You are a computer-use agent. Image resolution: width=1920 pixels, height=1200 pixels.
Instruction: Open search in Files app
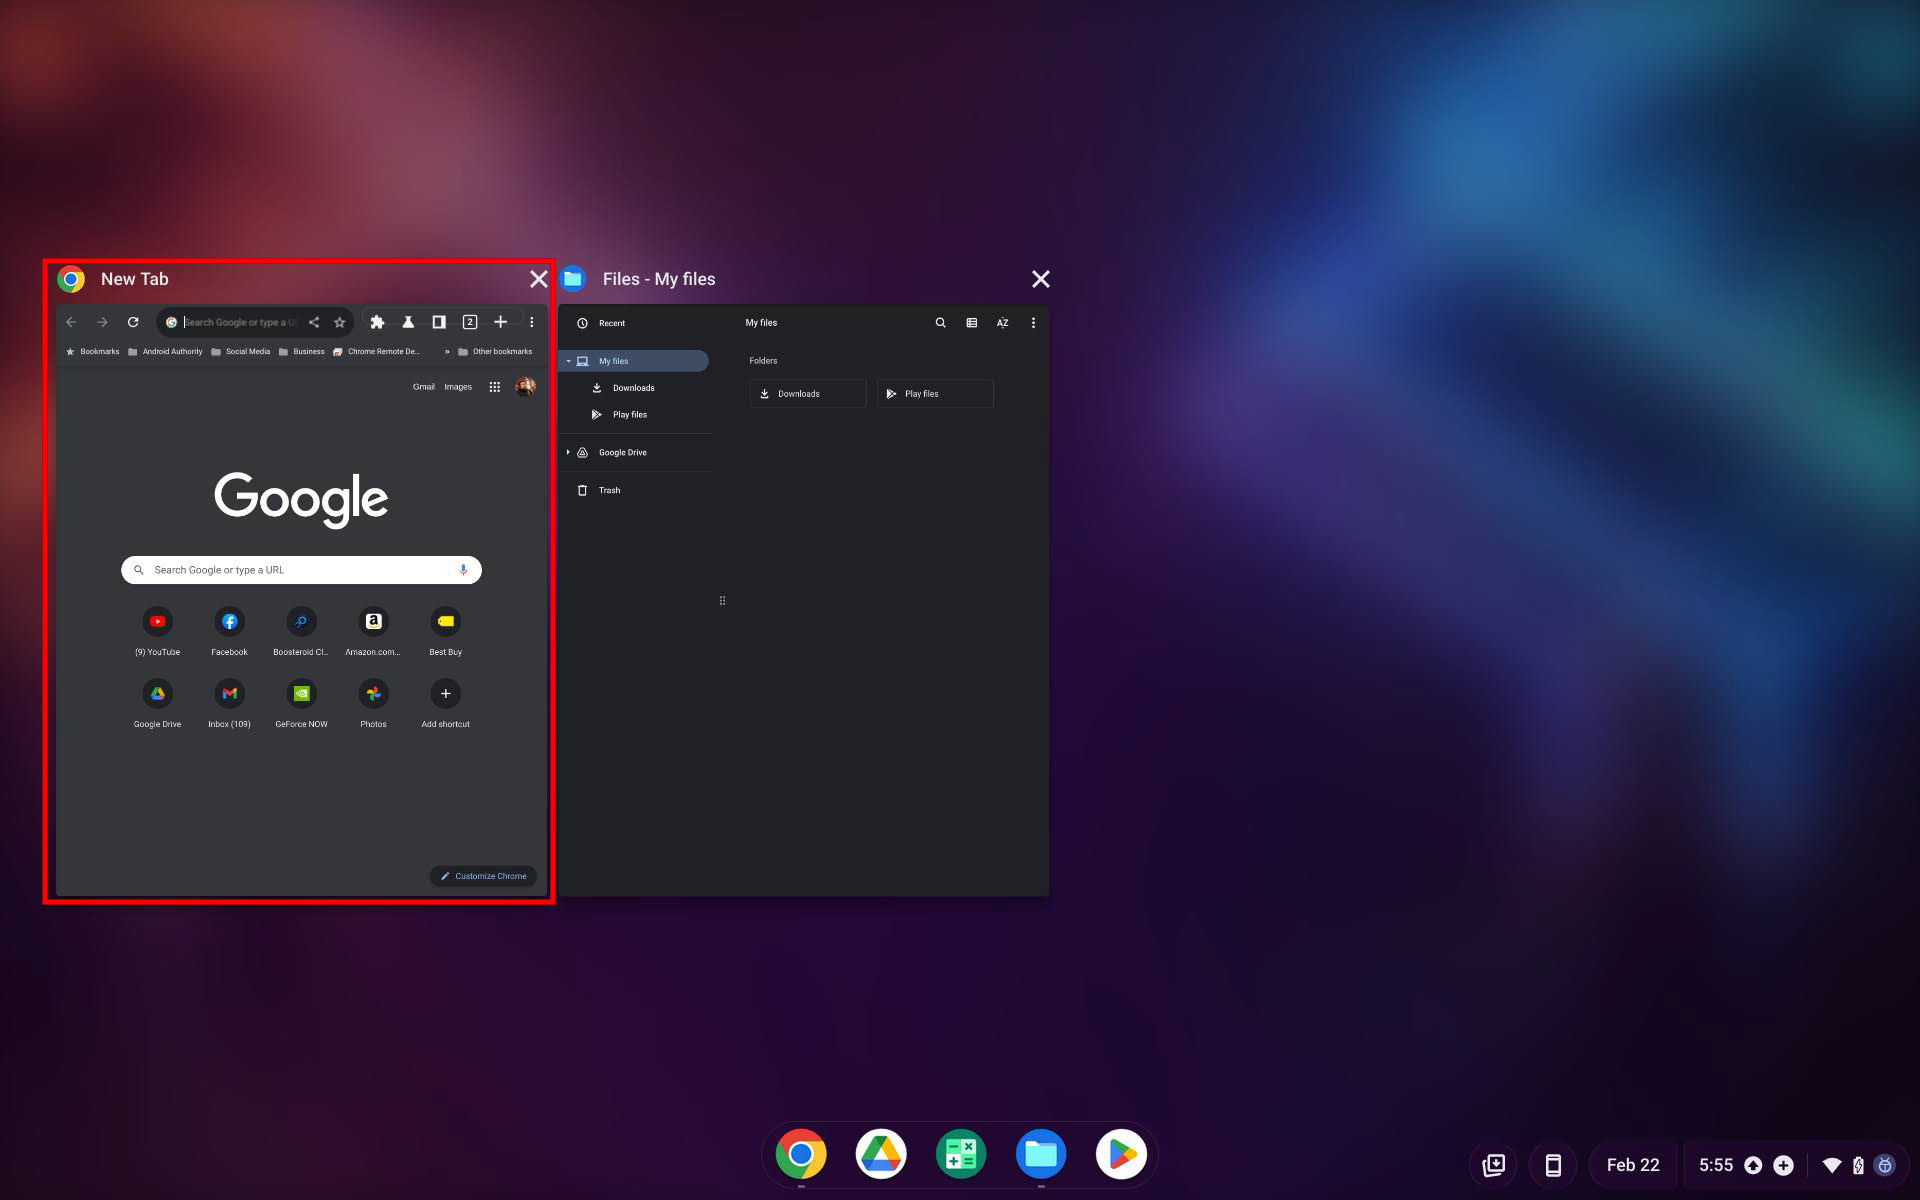coord(940,323)
